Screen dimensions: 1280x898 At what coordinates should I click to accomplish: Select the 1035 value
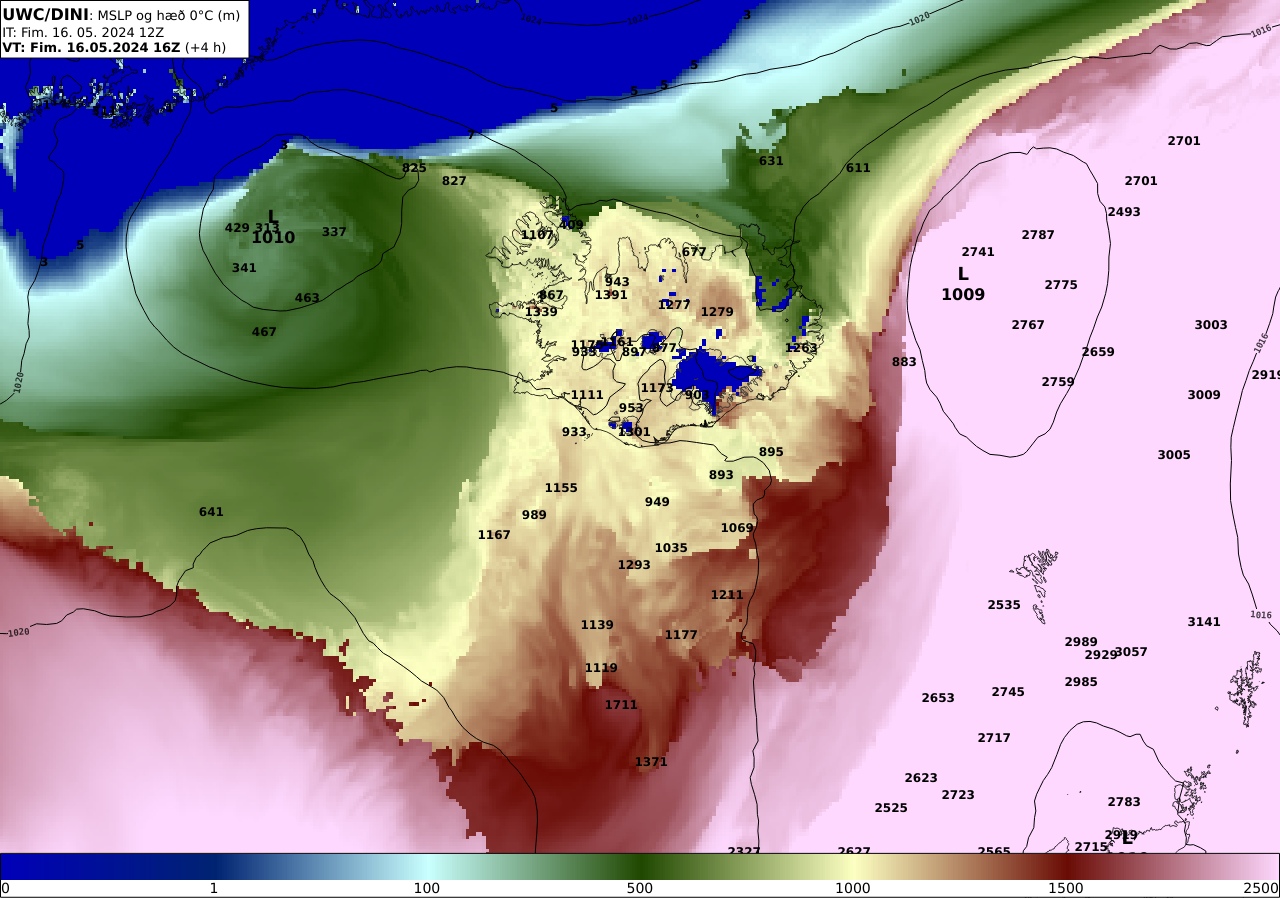coord(671,548)
